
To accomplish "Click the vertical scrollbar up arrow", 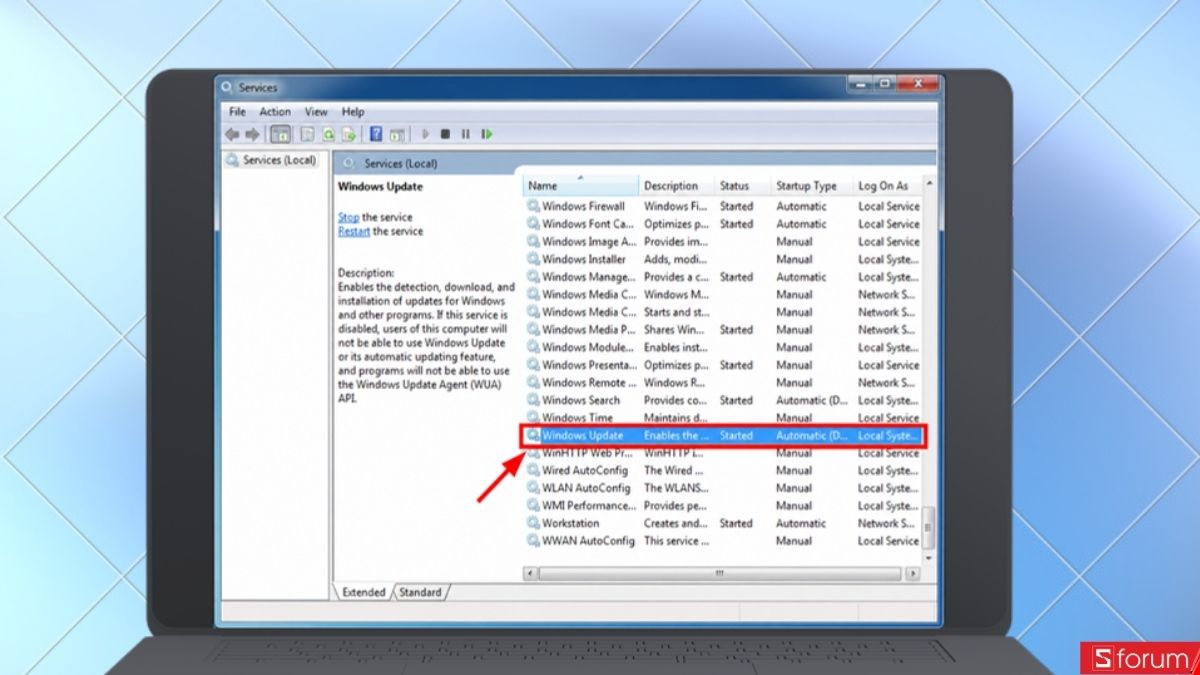I will (x=929, y=185).
